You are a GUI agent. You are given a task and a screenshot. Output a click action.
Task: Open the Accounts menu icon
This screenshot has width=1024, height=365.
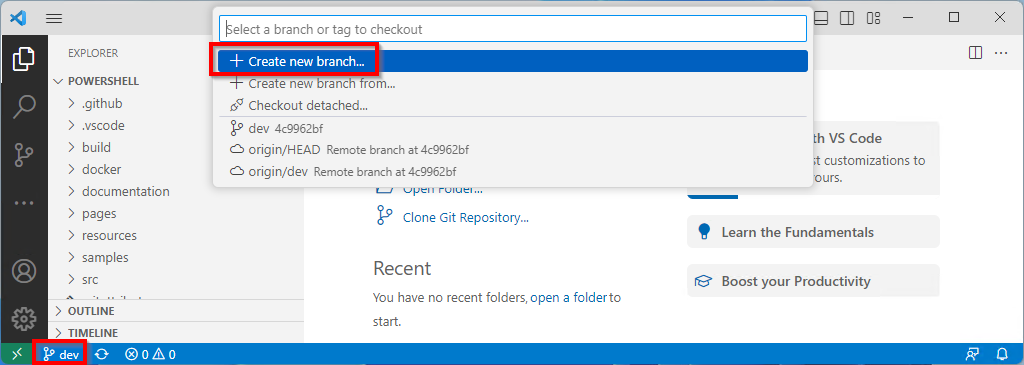coord(24,271)
